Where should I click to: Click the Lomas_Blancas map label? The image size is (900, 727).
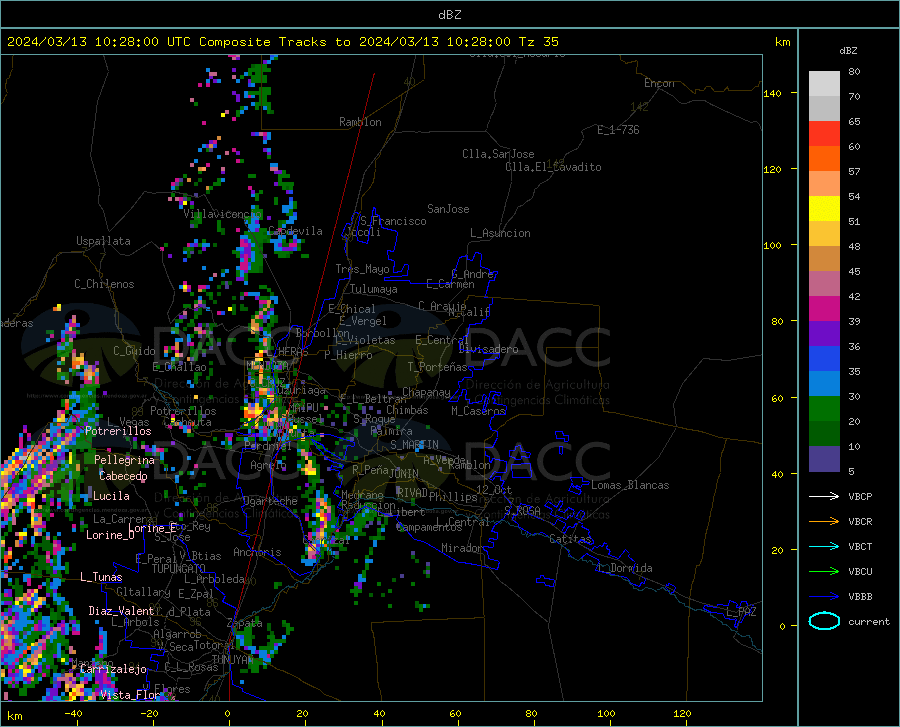[630, 485]
